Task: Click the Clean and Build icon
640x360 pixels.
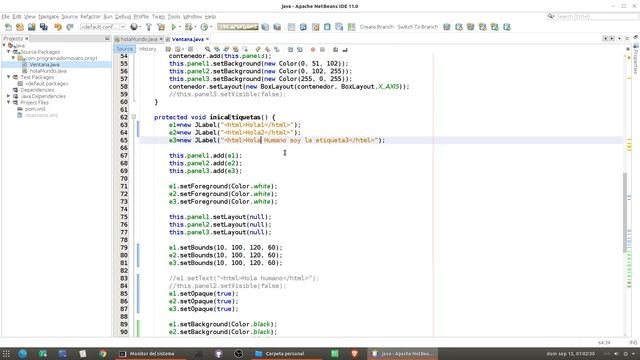Action: 161,27
